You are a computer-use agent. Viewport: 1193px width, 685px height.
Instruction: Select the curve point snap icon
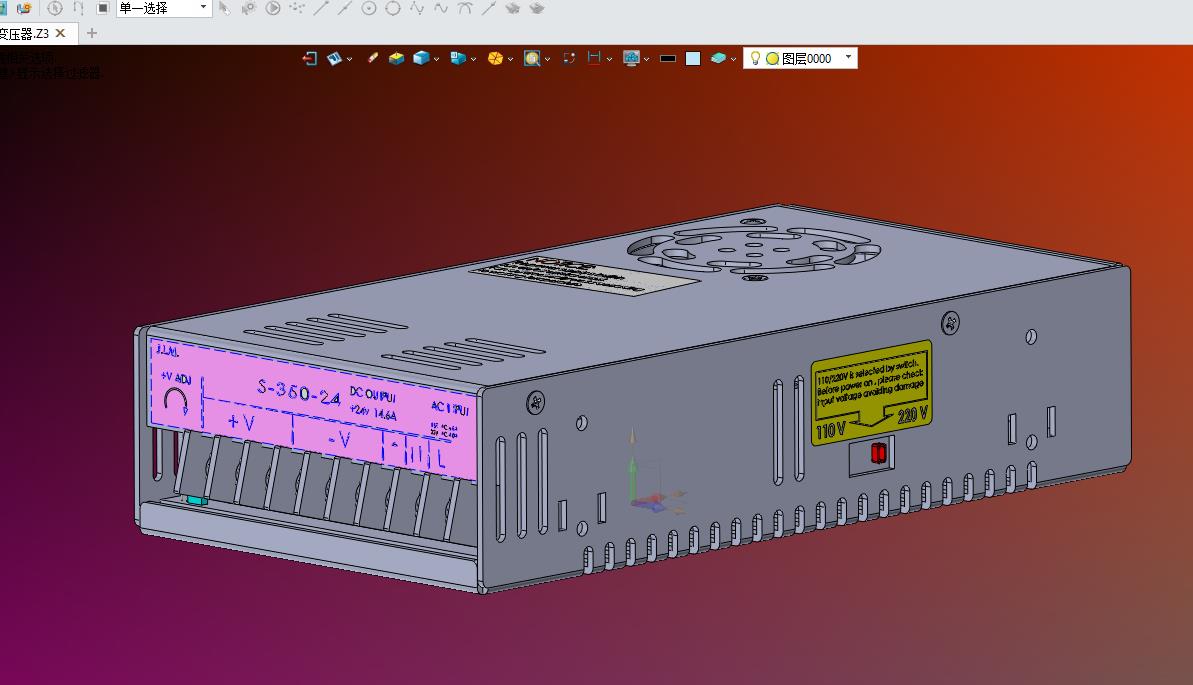pyautogui.click(x=417, y=8)
